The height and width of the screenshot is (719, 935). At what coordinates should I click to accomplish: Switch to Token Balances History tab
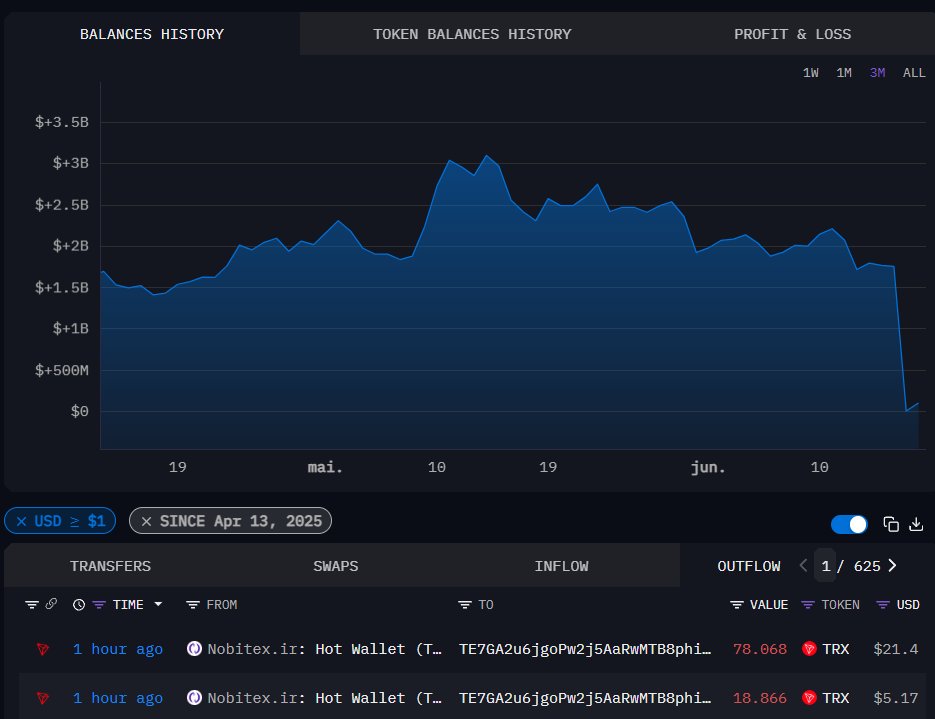pyautogui.click(x=472, y=34)
